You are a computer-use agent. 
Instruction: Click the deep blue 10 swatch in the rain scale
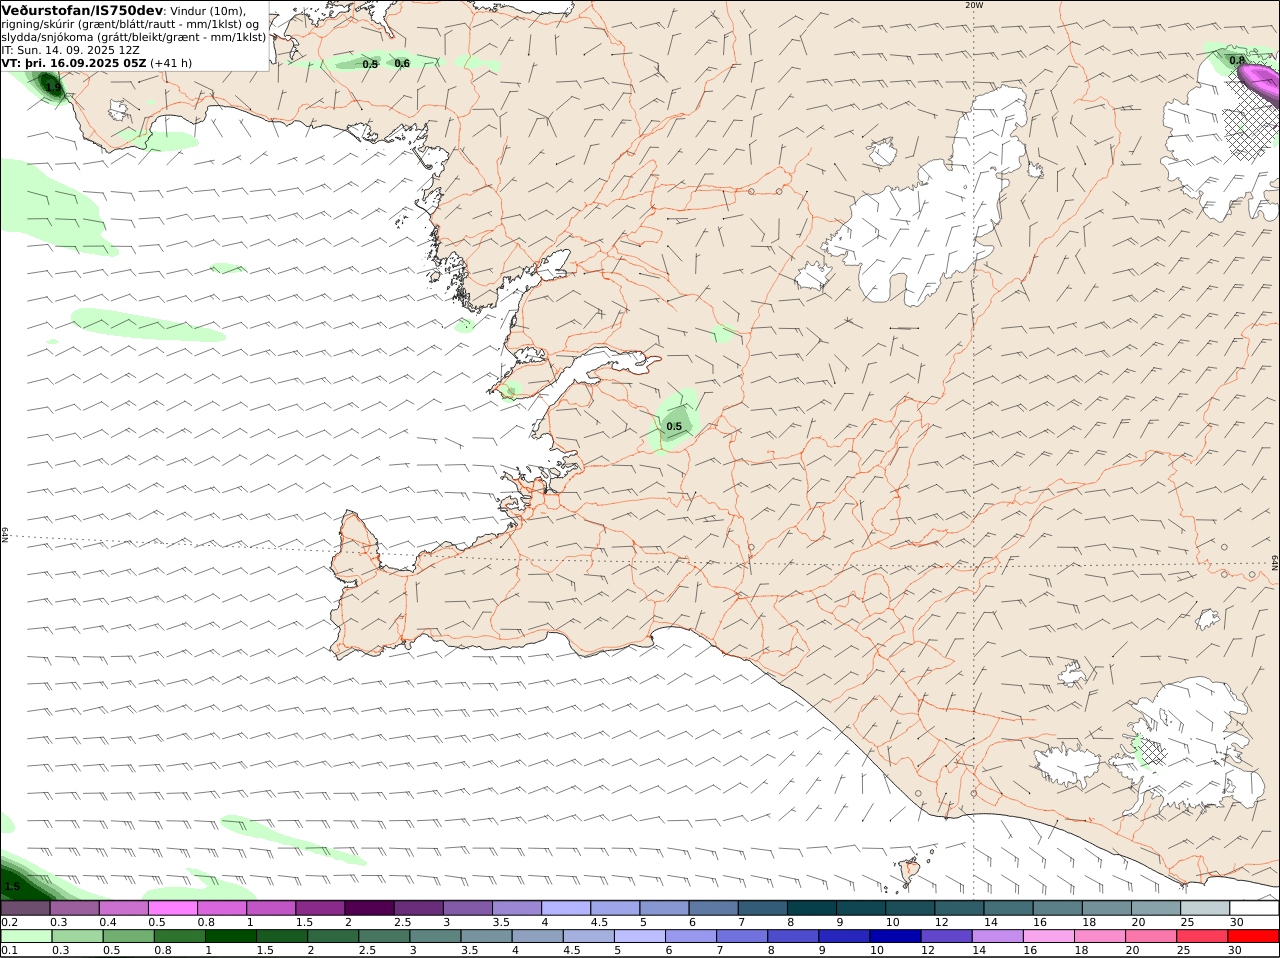click(896, 936)
